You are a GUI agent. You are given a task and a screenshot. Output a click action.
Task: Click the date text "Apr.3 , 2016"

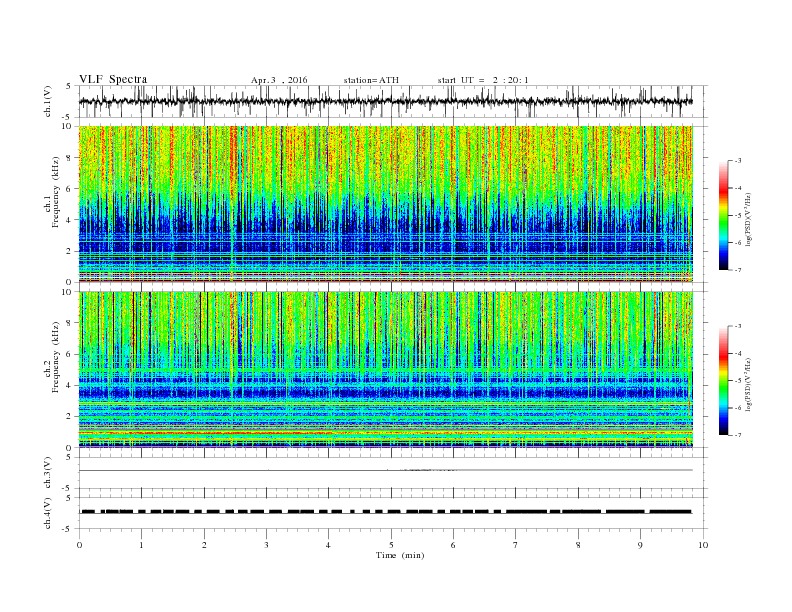[x=279, y=80]
